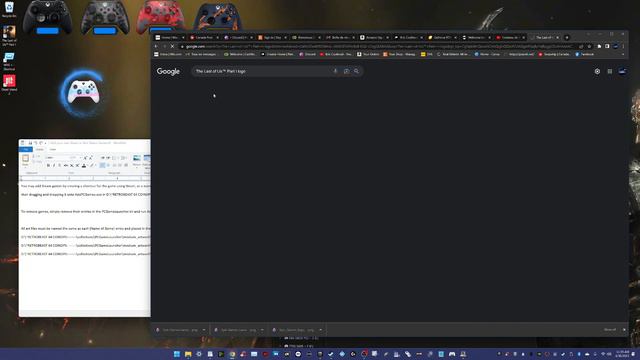This screenshot has width=640, height=360.
Task: Switch to WordPad View ribbon tab
Action: coord(53,149)
